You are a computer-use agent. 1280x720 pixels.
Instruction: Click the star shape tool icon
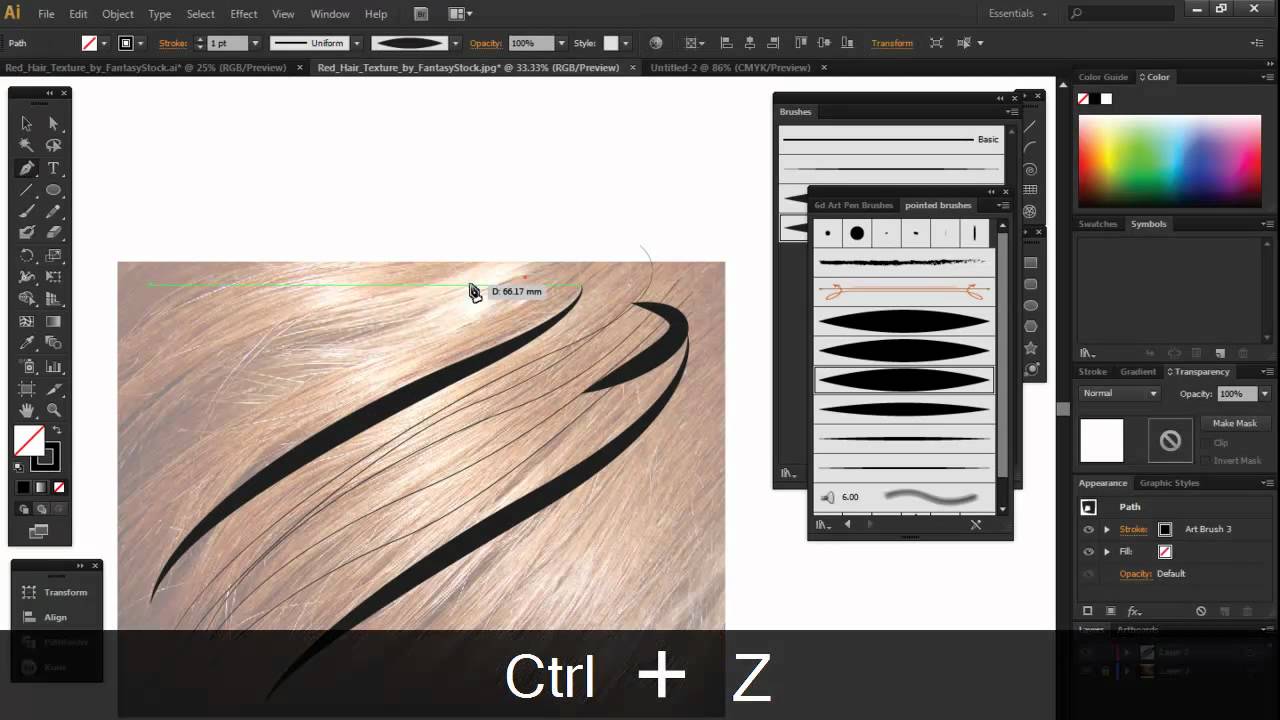tap(1031, 348)
